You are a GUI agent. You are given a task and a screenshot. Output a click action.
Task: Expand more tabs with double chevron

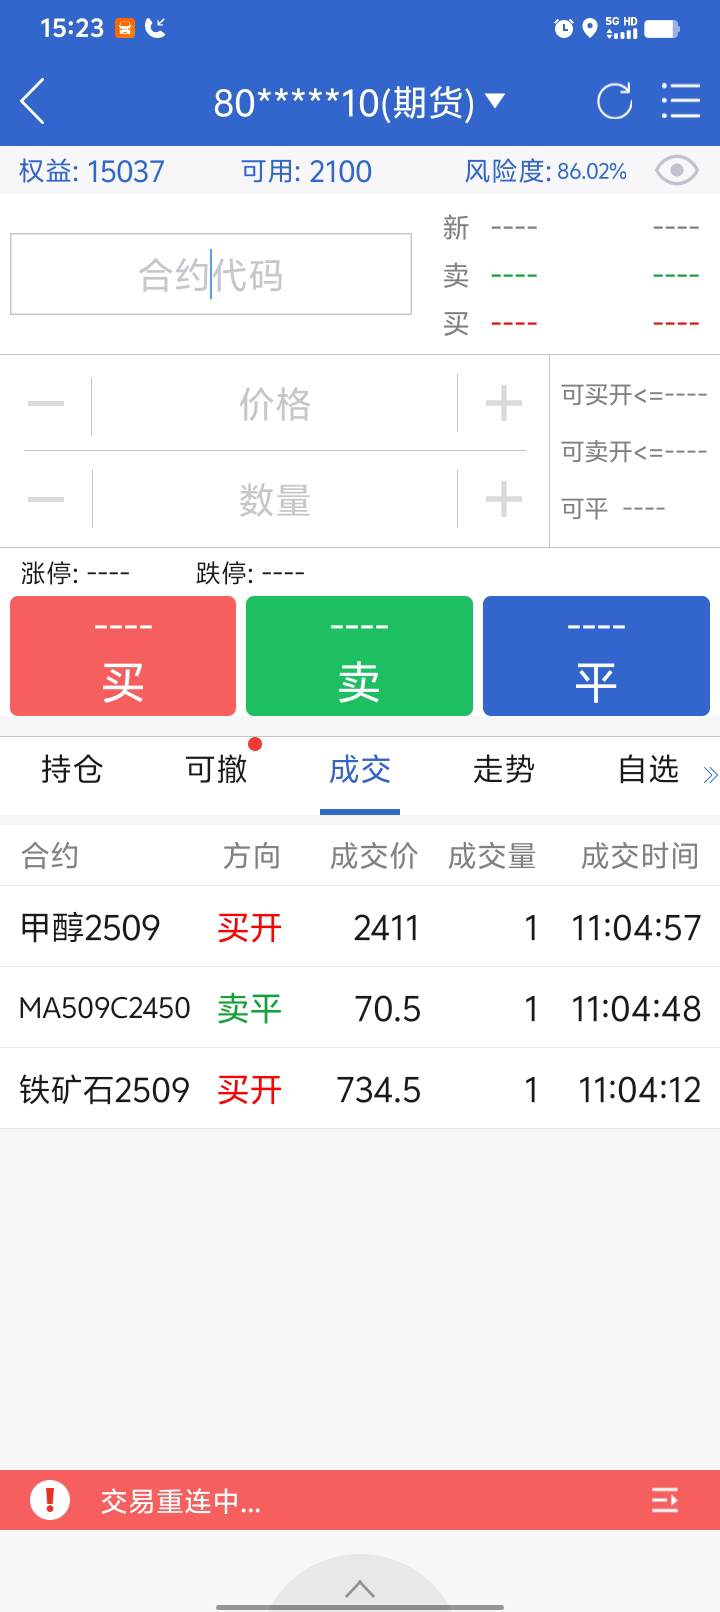pos(710,774)
